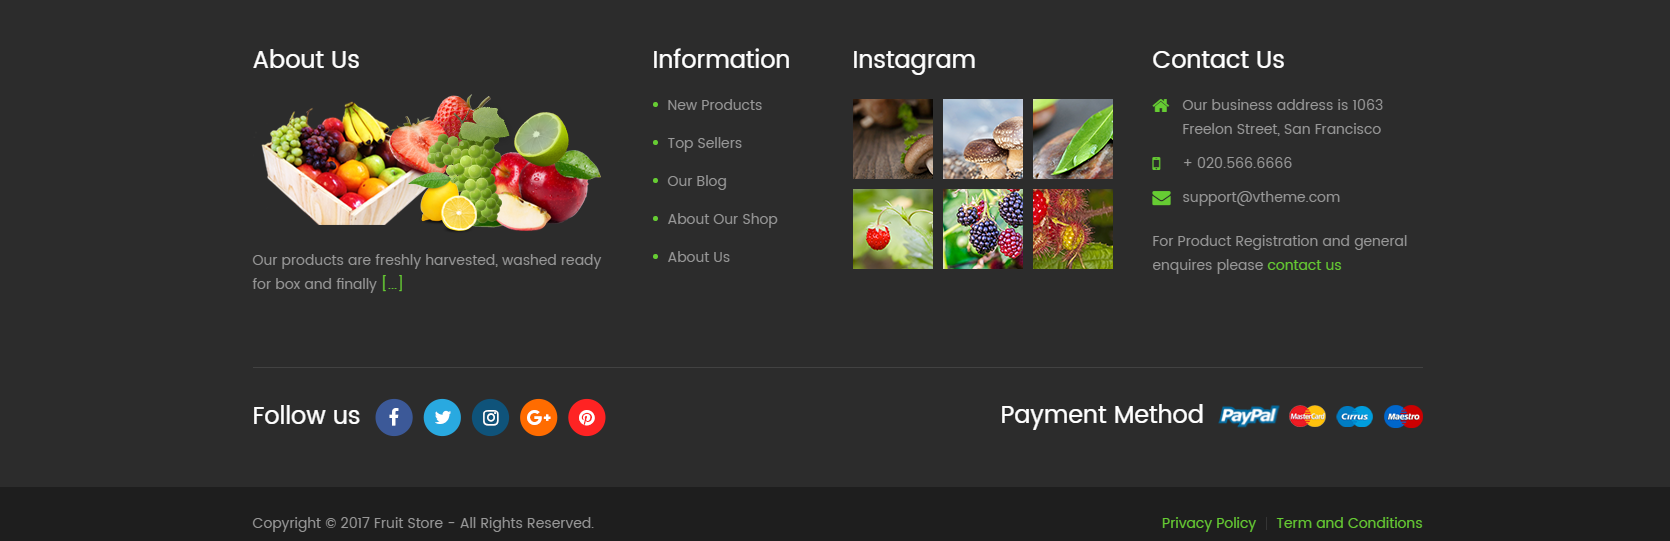The height and width of the screenshot is (541, 1670).
Task: Click the home icon beside business address
Action: coord(1161,105)
